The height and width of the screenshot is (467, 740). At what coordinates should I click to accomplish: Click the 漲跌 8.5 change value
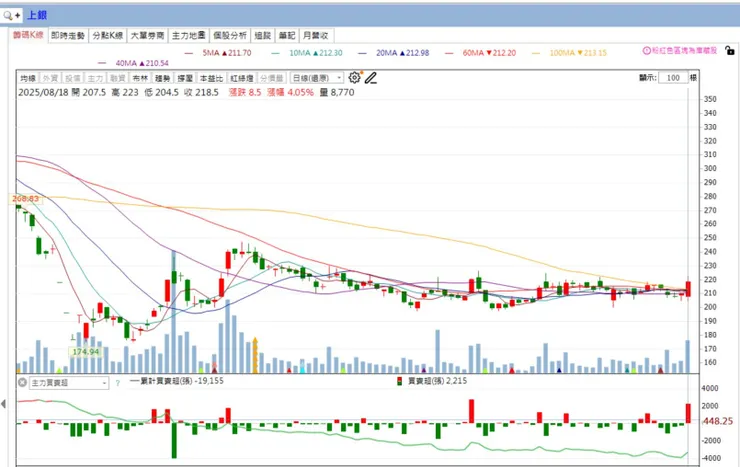(x=245, y=92)
